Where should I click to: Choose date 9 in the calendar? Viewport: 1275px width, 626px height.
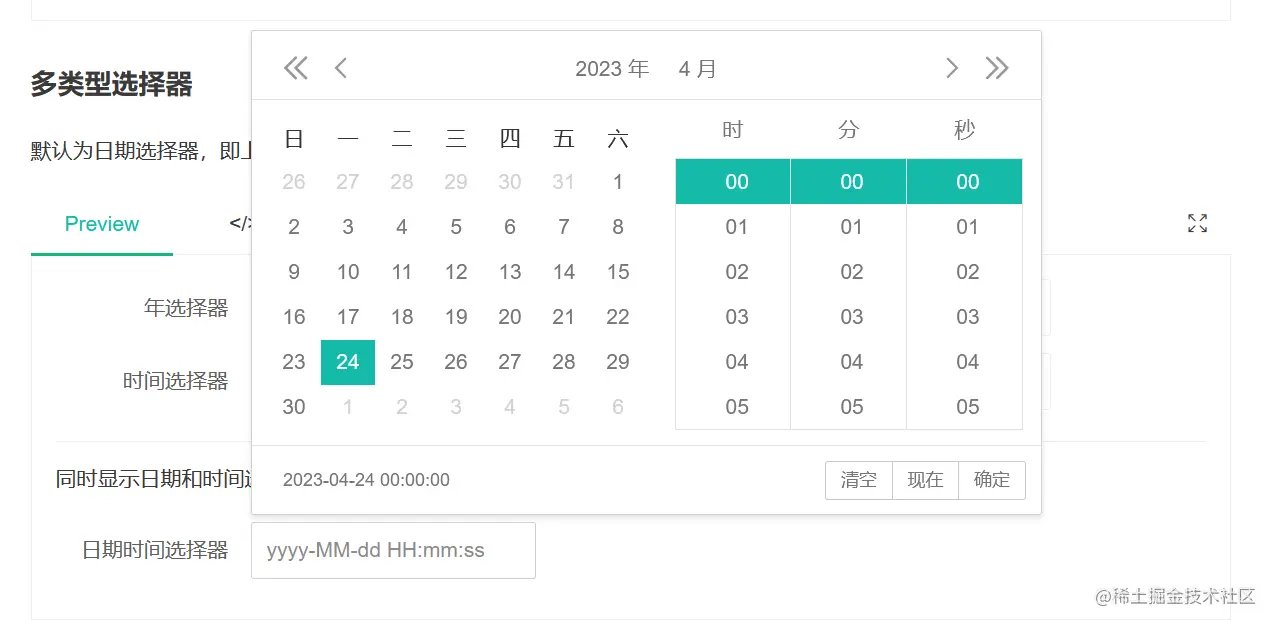click(294, 272)
